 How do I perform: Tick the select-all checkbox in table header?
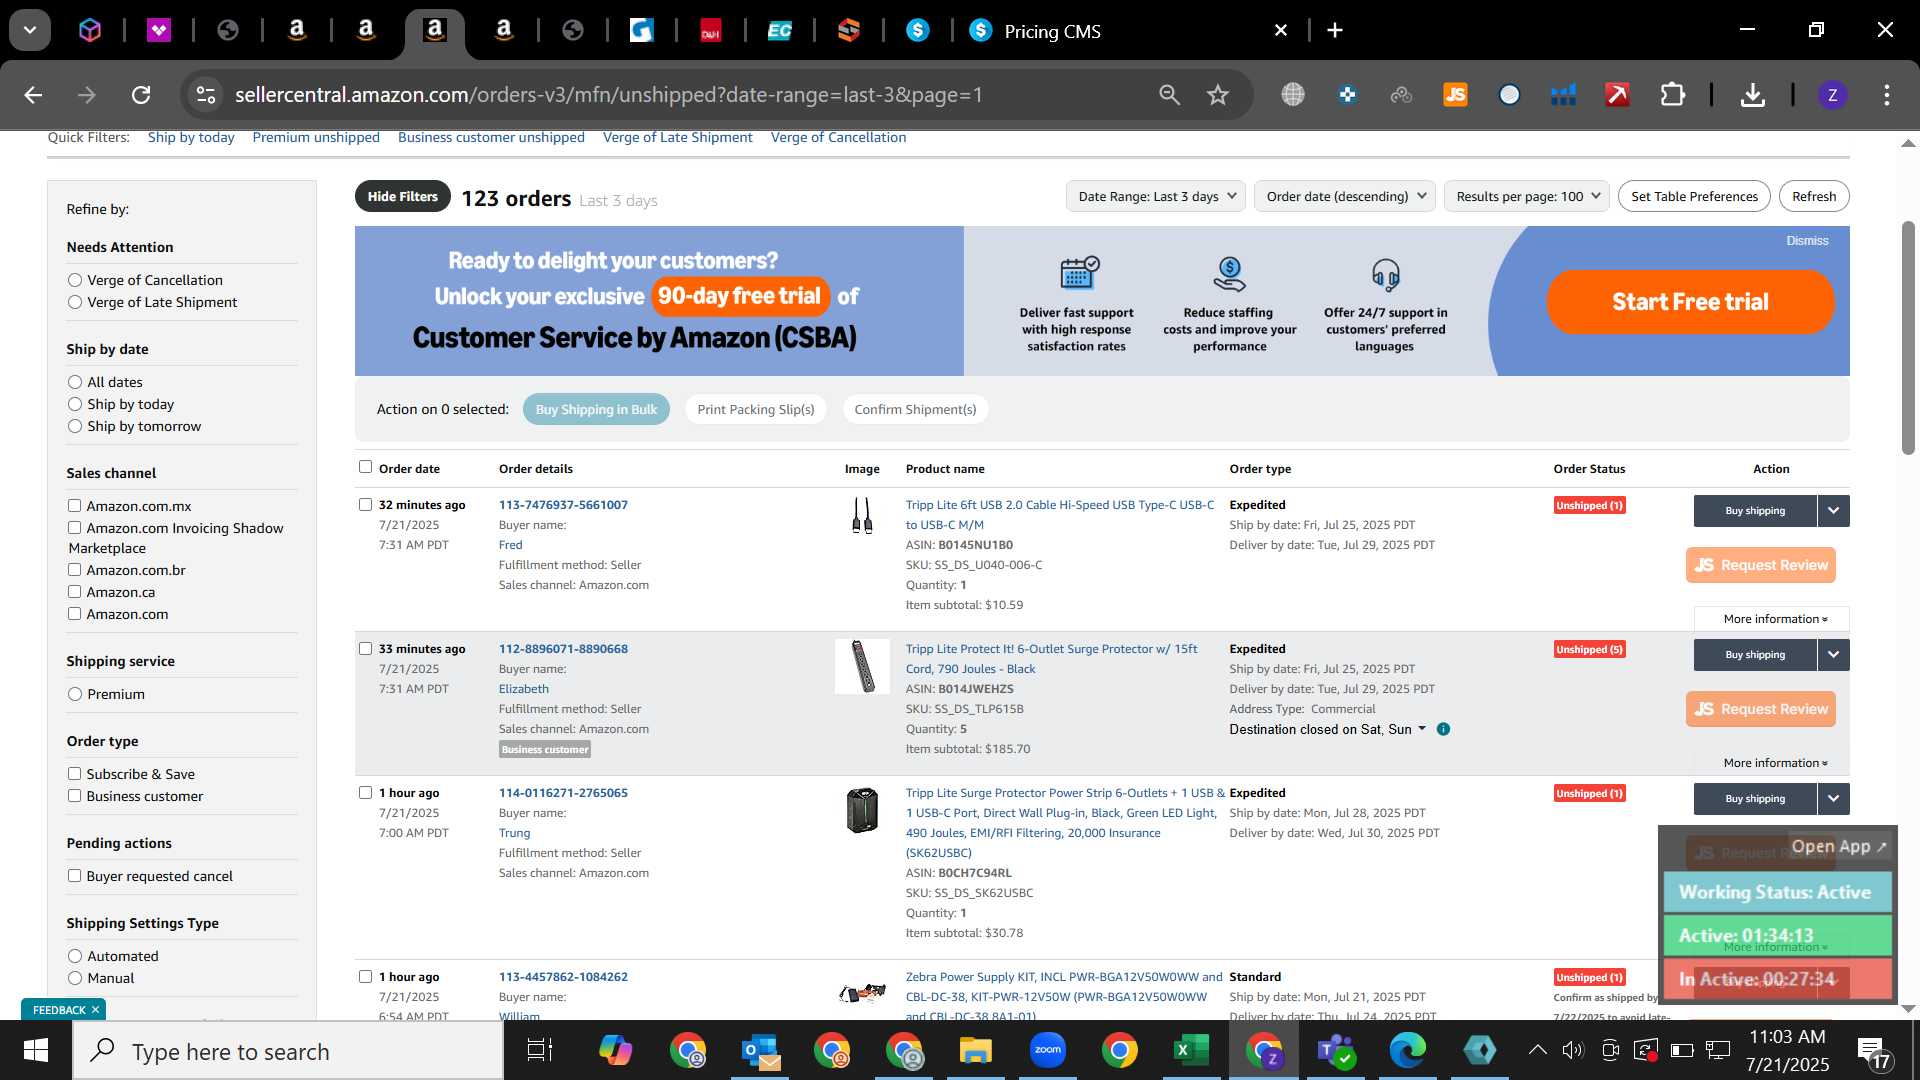365,467
